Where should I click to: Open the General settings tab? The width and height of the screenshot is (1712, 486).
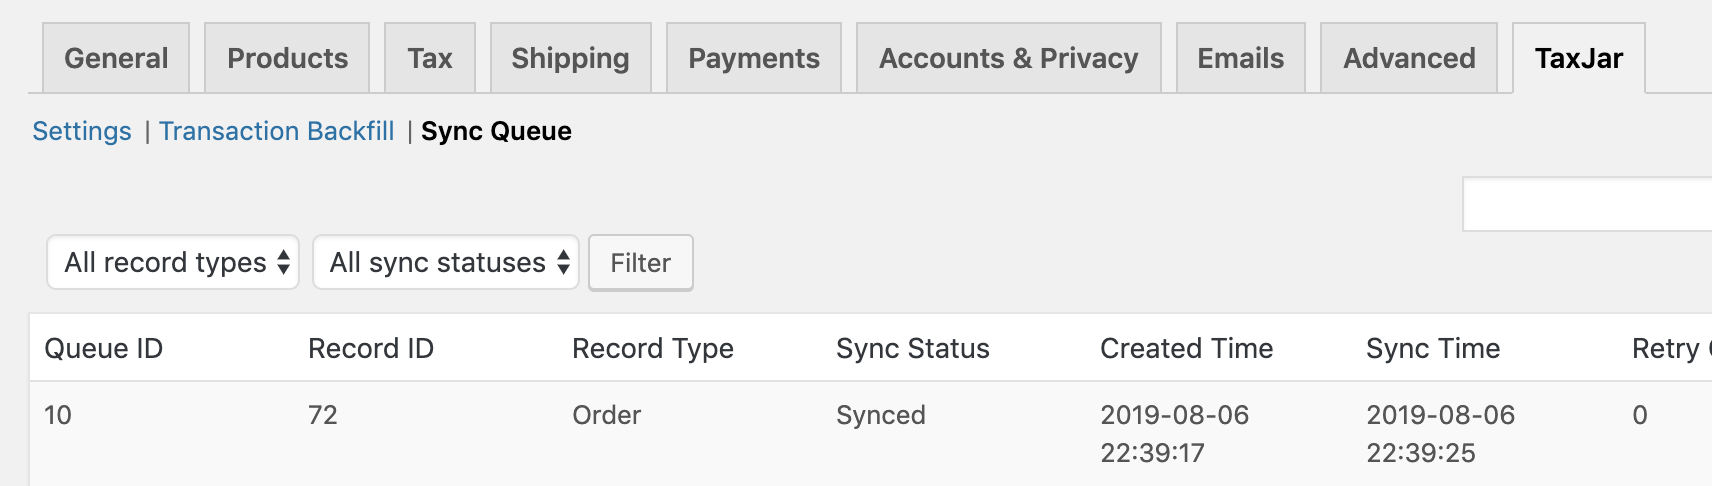point(116,58)
